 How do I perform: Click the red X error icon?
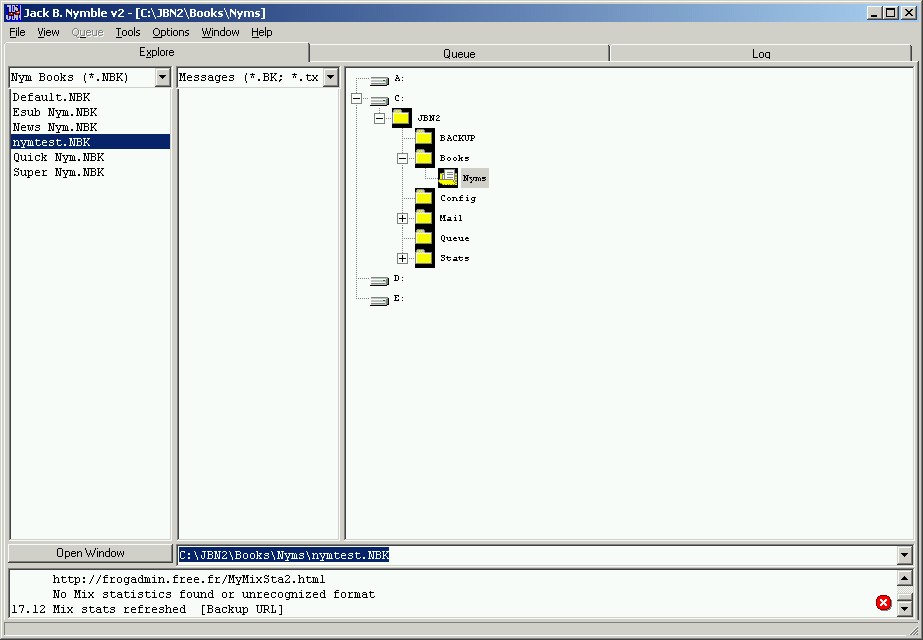(883, 602)
